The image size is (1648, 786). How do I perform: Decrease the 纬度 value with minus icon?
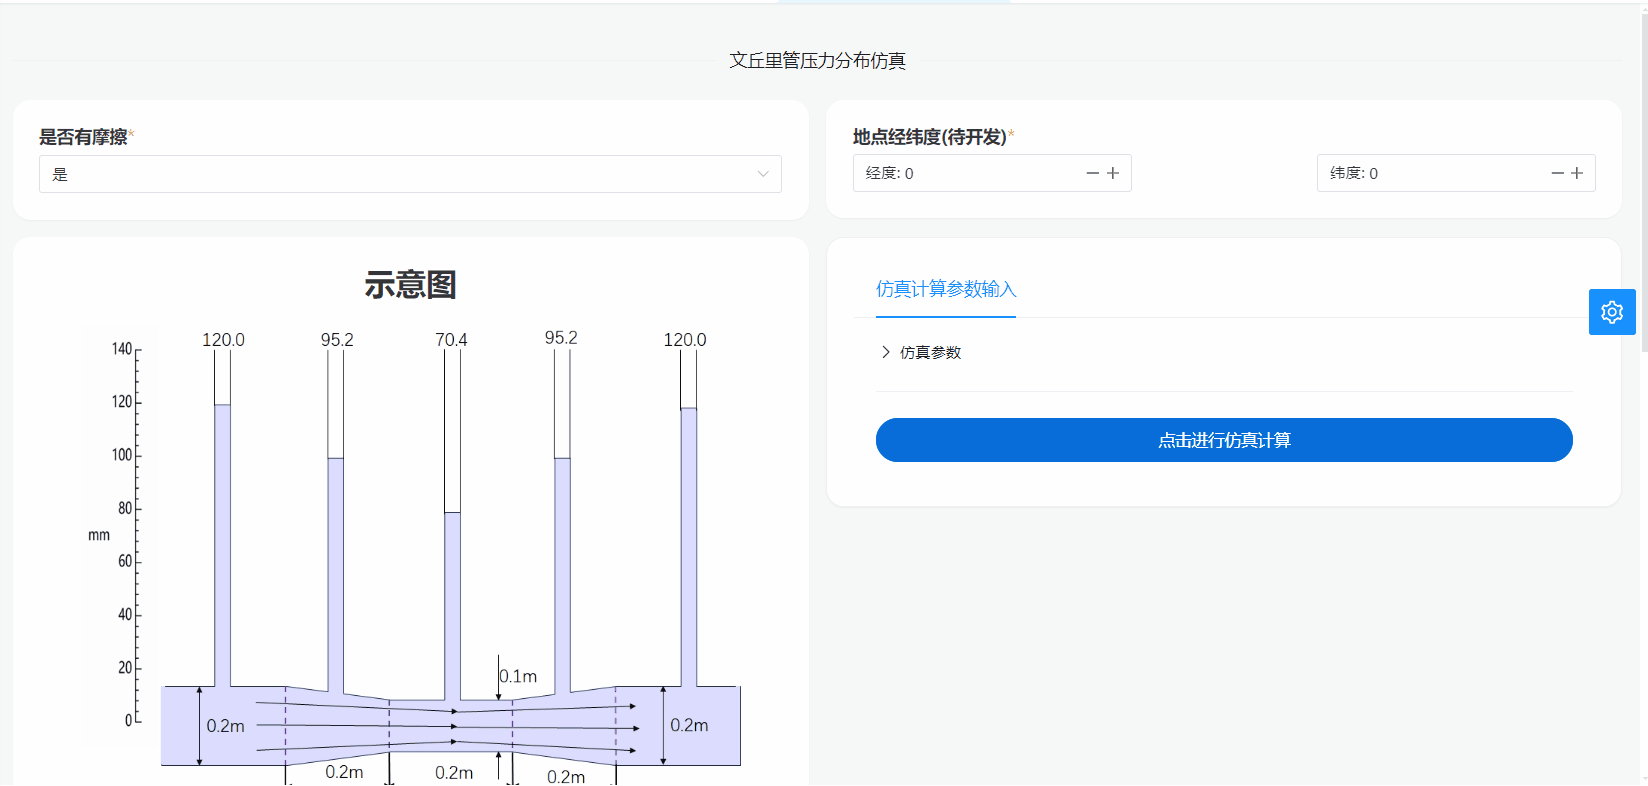tap(1557, 173)
